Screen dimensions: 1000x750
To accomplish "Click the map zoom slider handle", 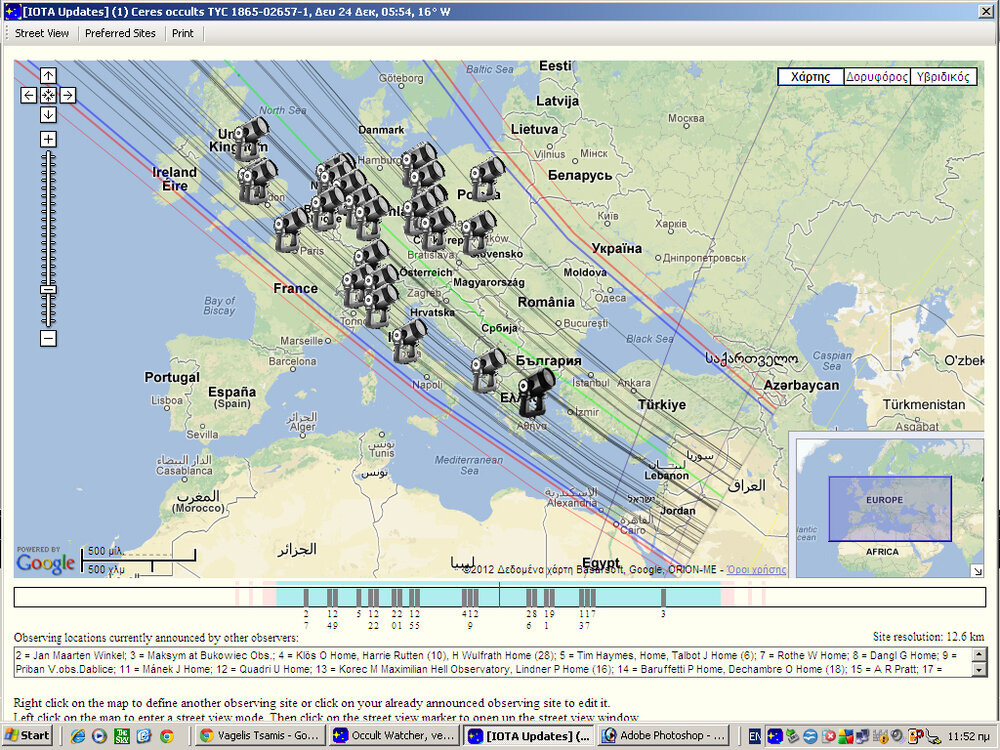I will pos(47,289).
